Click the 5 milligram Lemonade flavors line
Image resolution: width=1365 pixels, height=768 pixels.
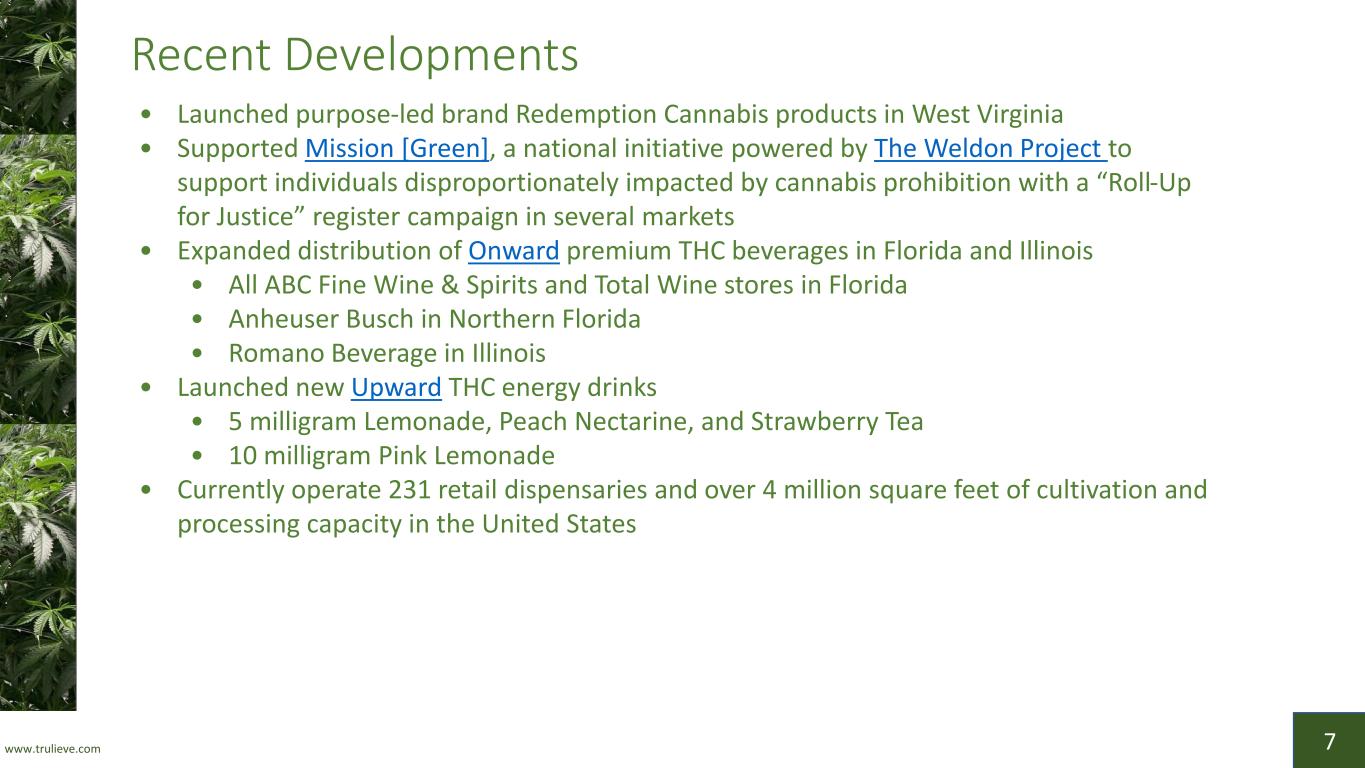tap(575, 420)
